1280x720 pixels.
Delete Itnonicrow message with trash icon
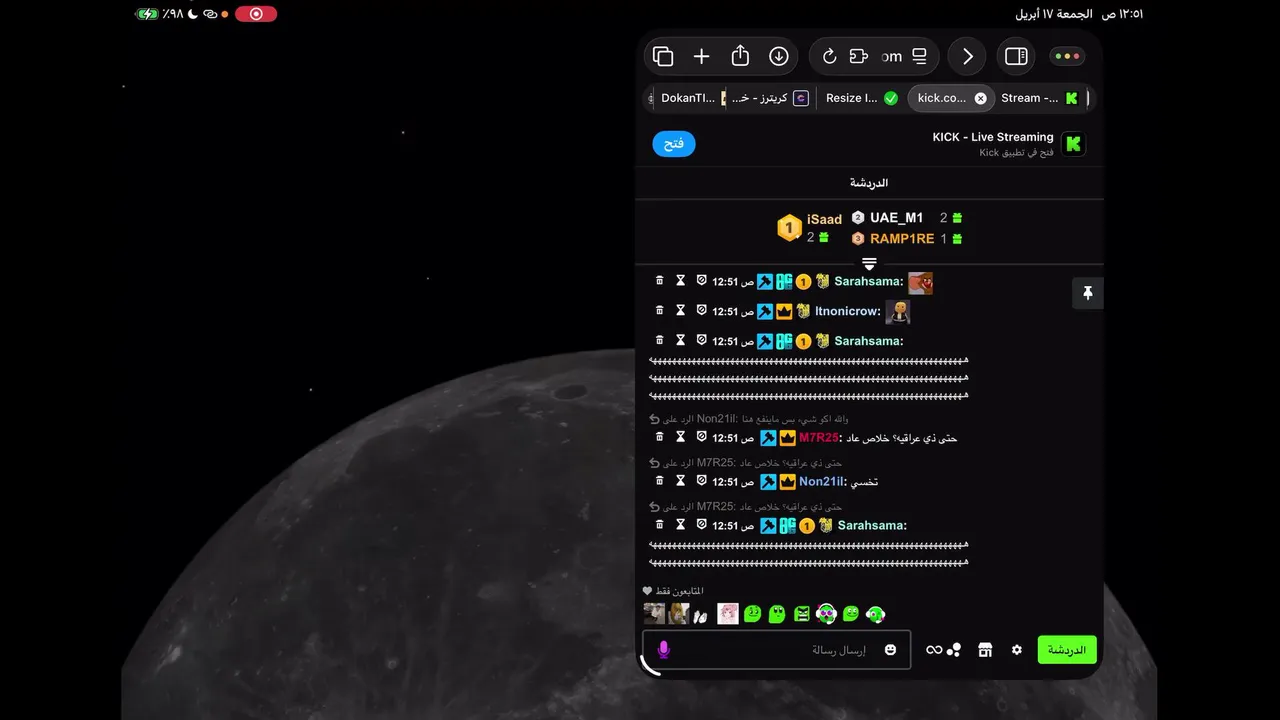click(659, 311)
